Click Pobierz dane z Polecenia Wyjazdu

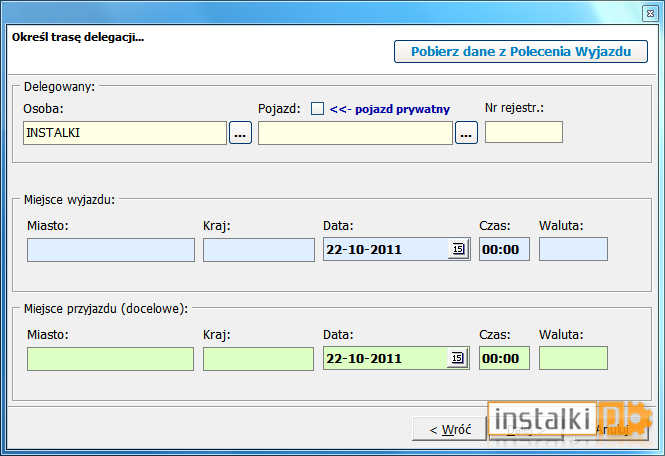pyautogui.click(x=521, y=52)
